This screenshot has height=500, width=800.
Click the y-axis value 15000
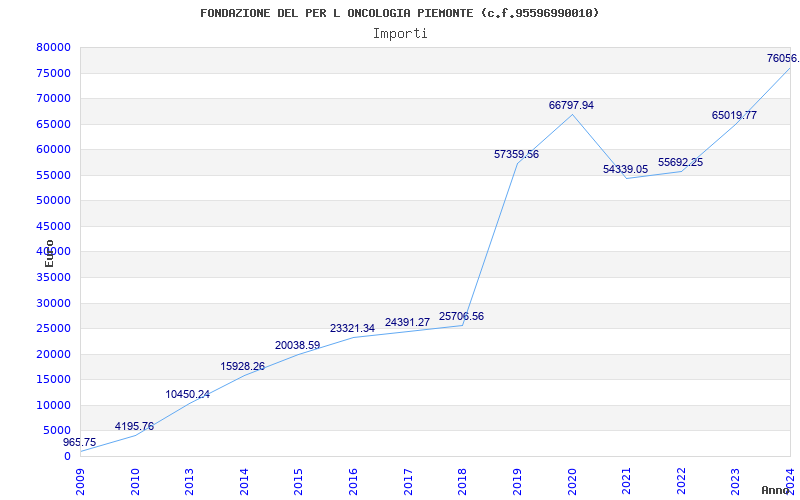click(x=53, y=380)
